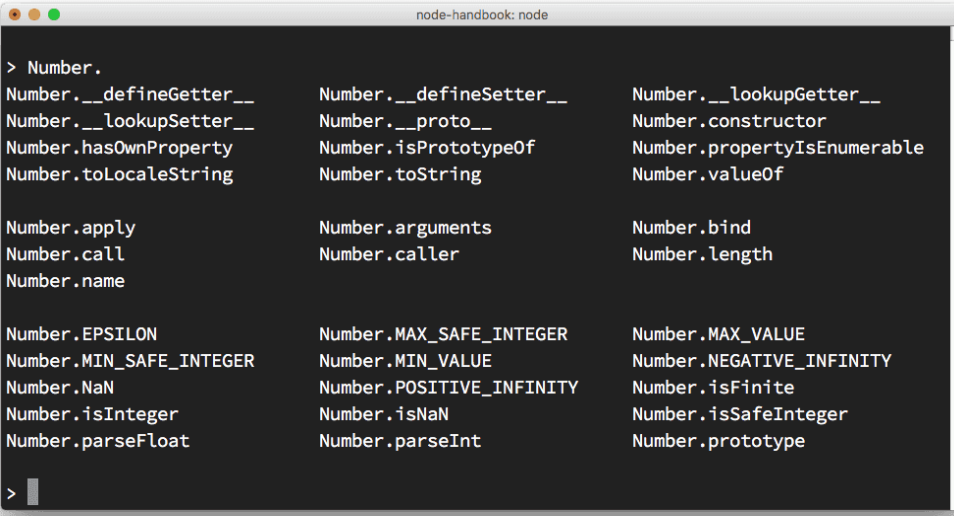Click the Number.parseFloat entry
This screenshot has width=954, height=516.
98,441
